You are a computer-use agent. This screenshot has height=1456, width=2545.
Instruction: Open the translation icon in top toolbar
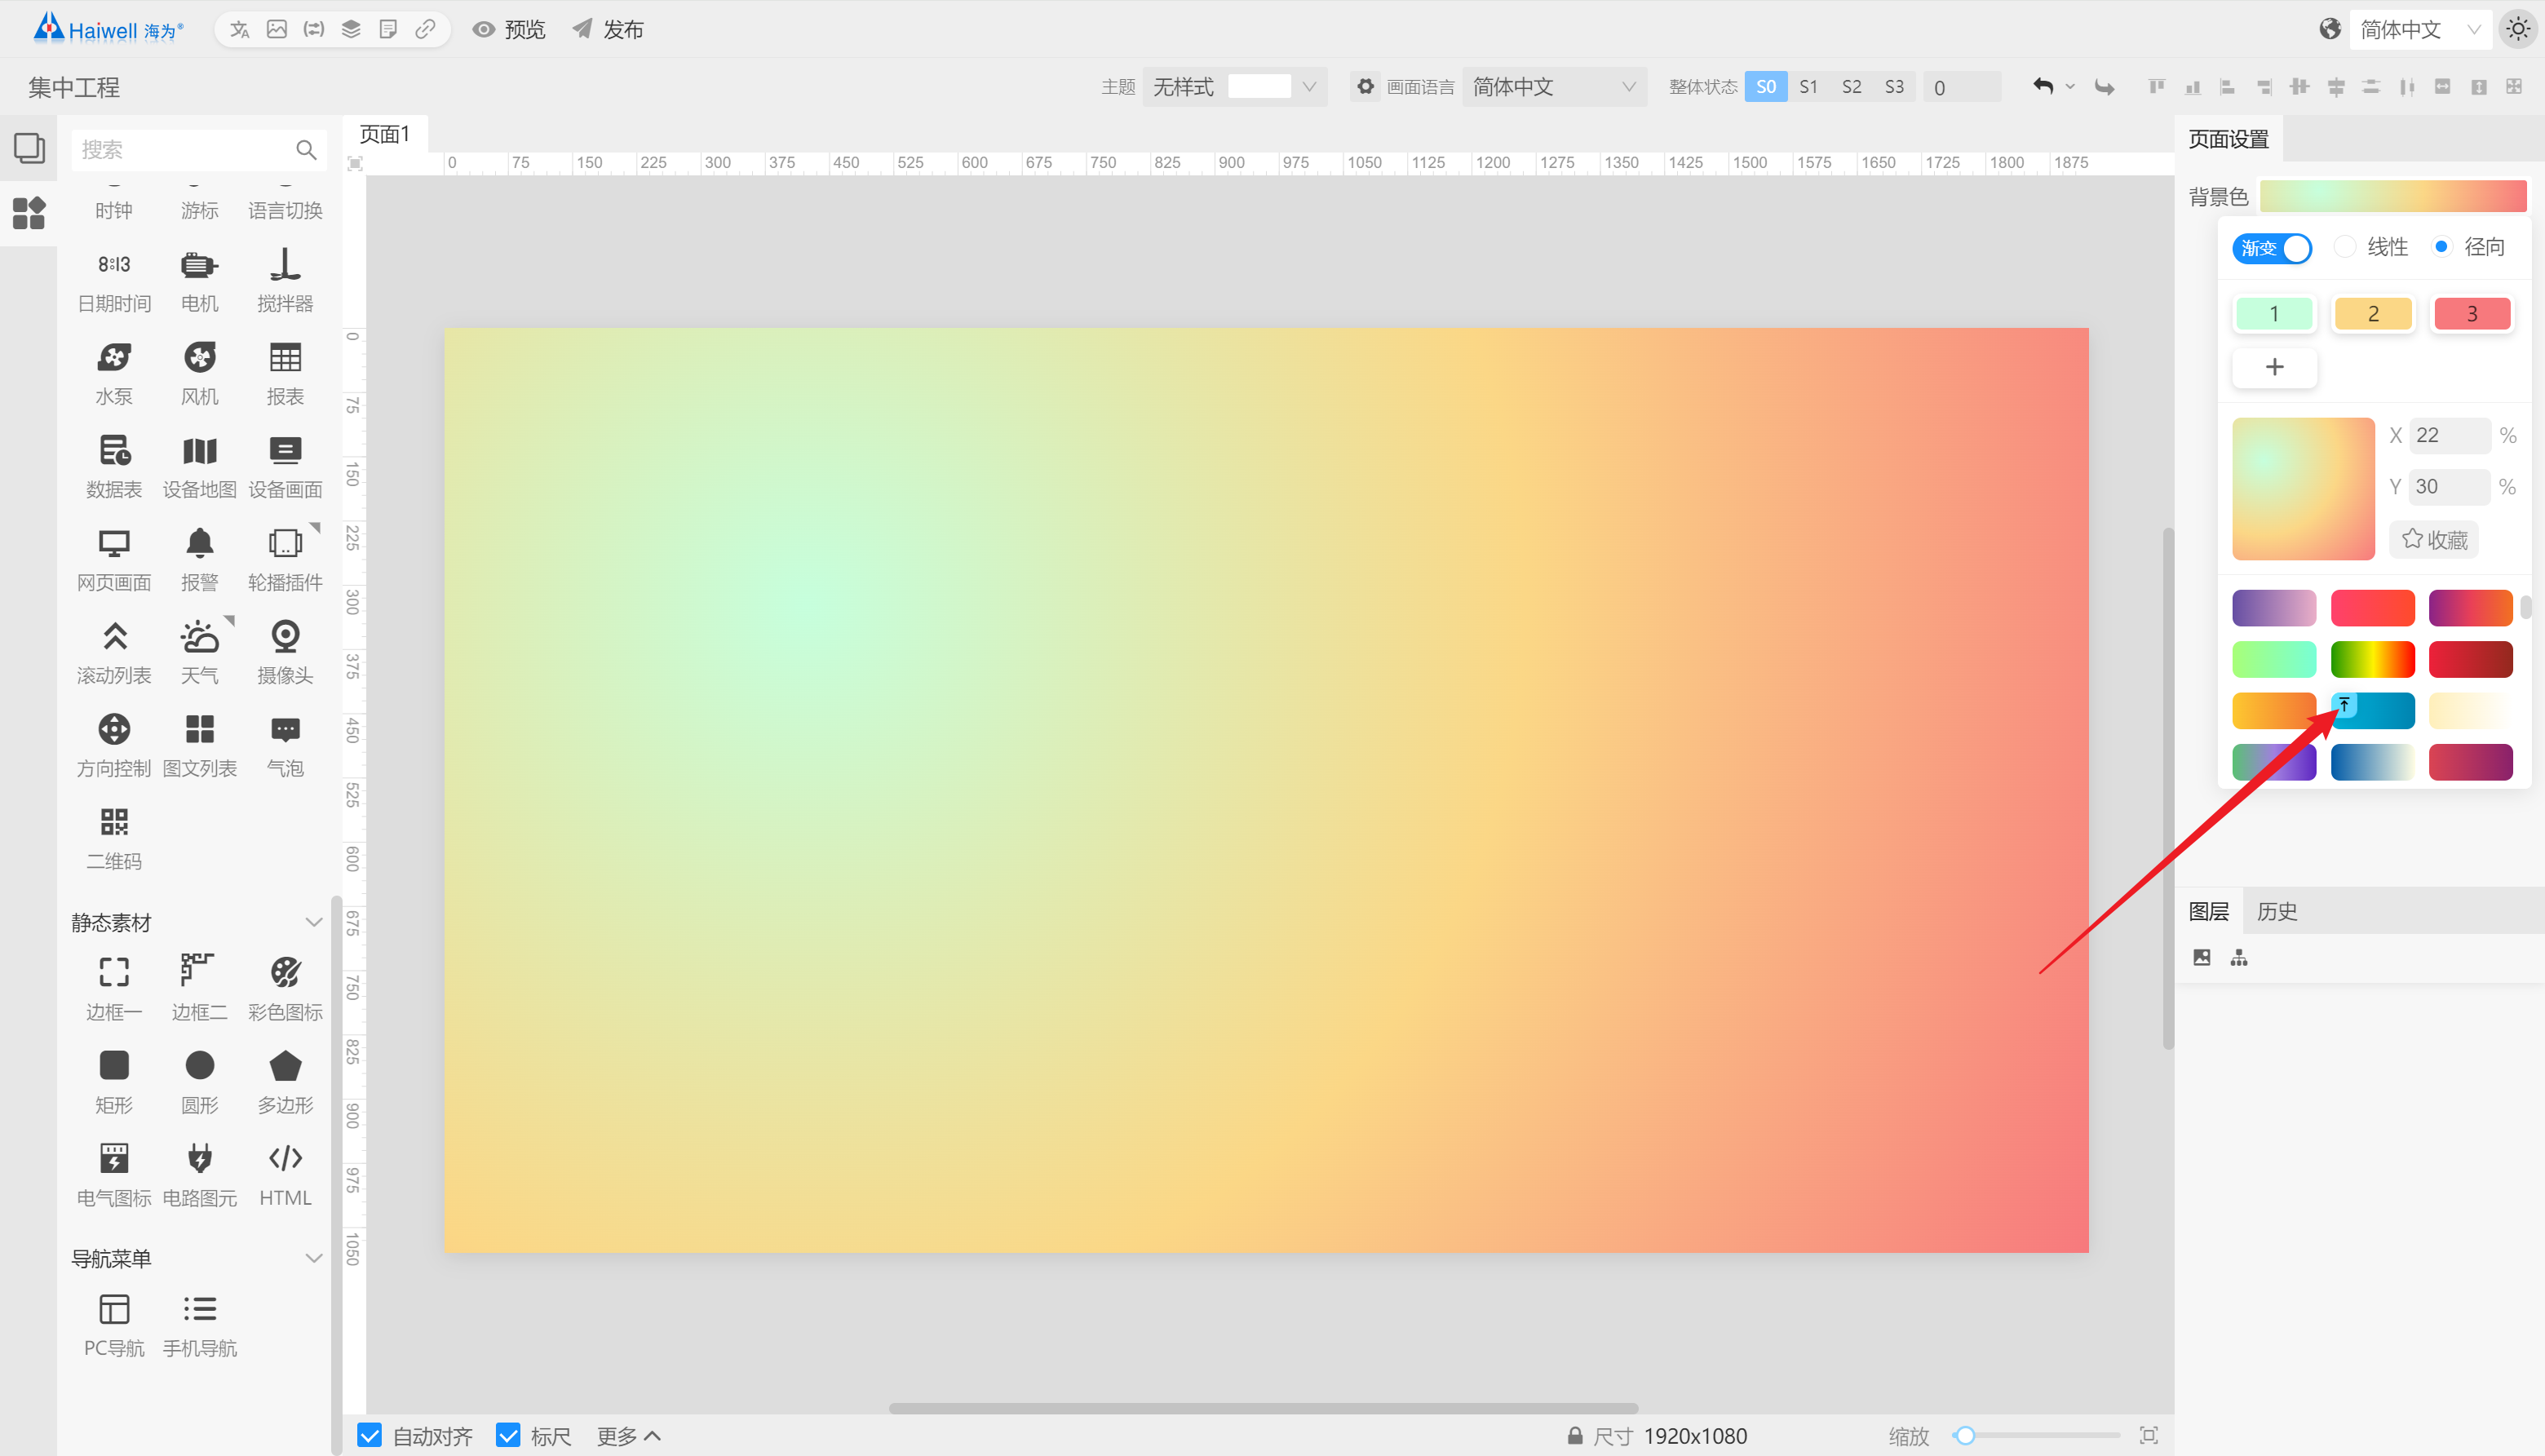[240, 29]
